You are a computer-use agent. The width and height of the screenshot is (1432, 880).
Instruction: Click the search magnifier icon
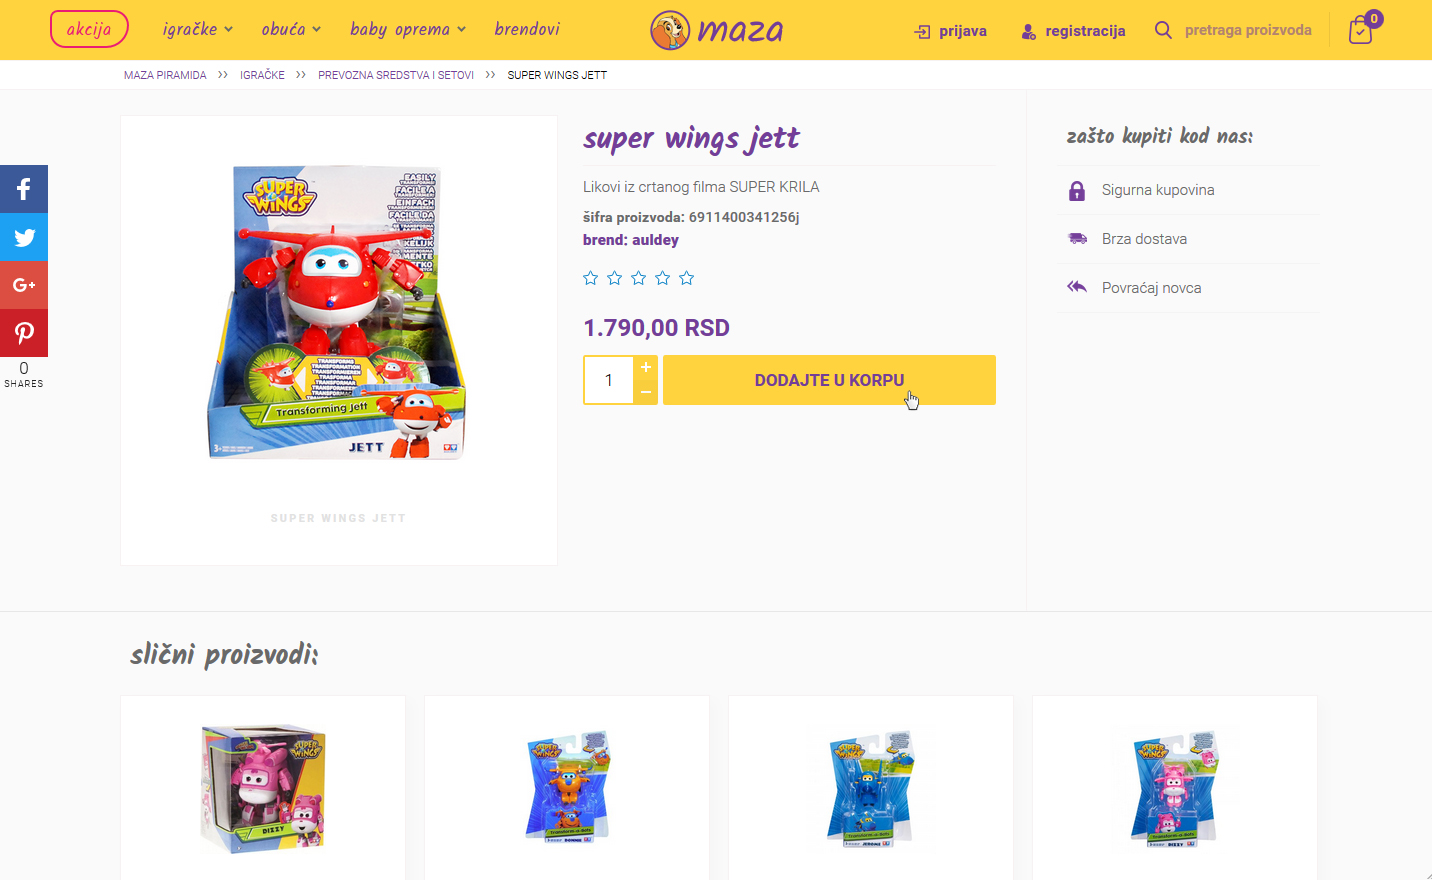tap(1163, 30)
